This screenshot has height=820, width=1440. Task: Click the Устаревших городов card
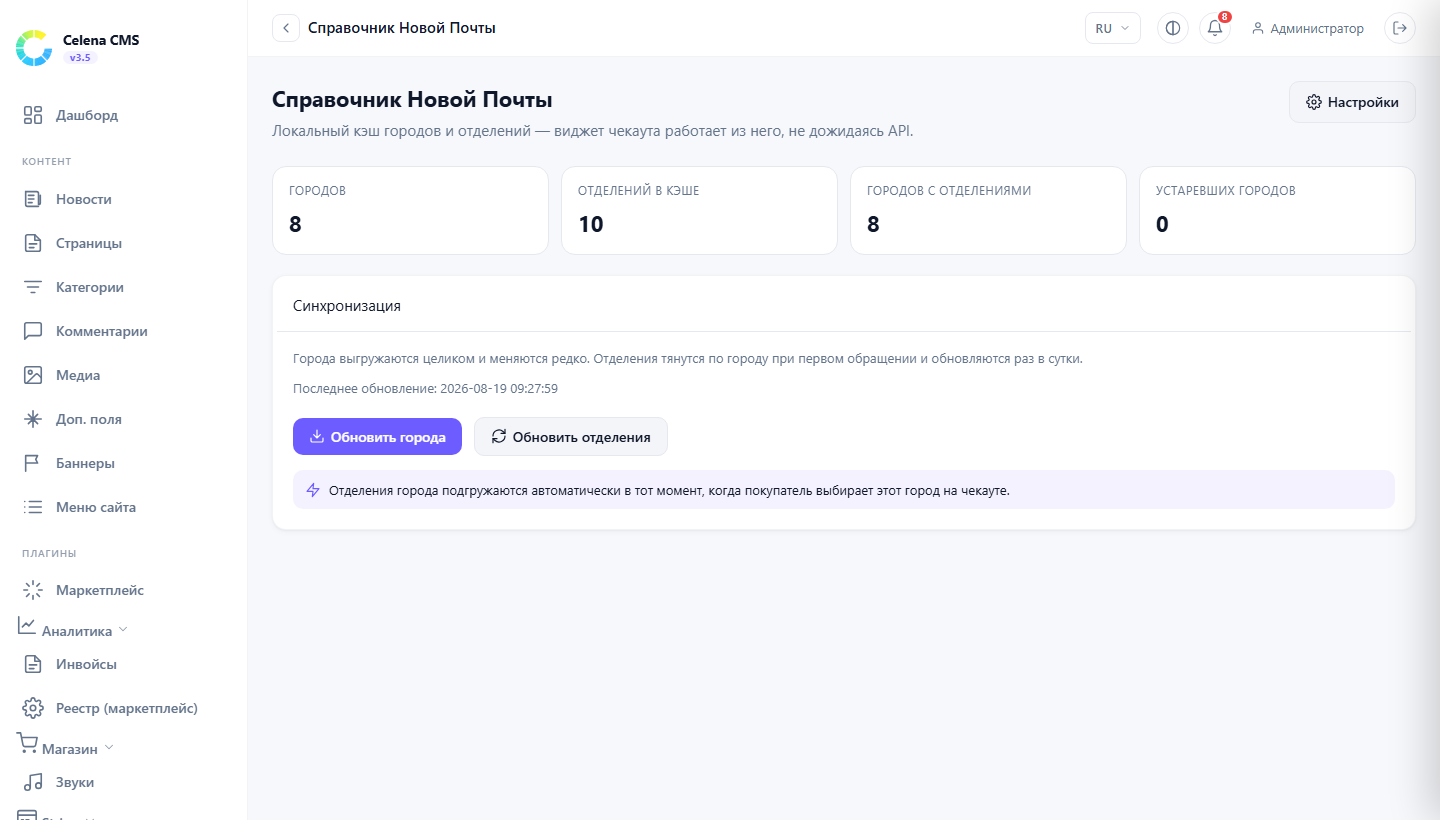coord(1277,210)
